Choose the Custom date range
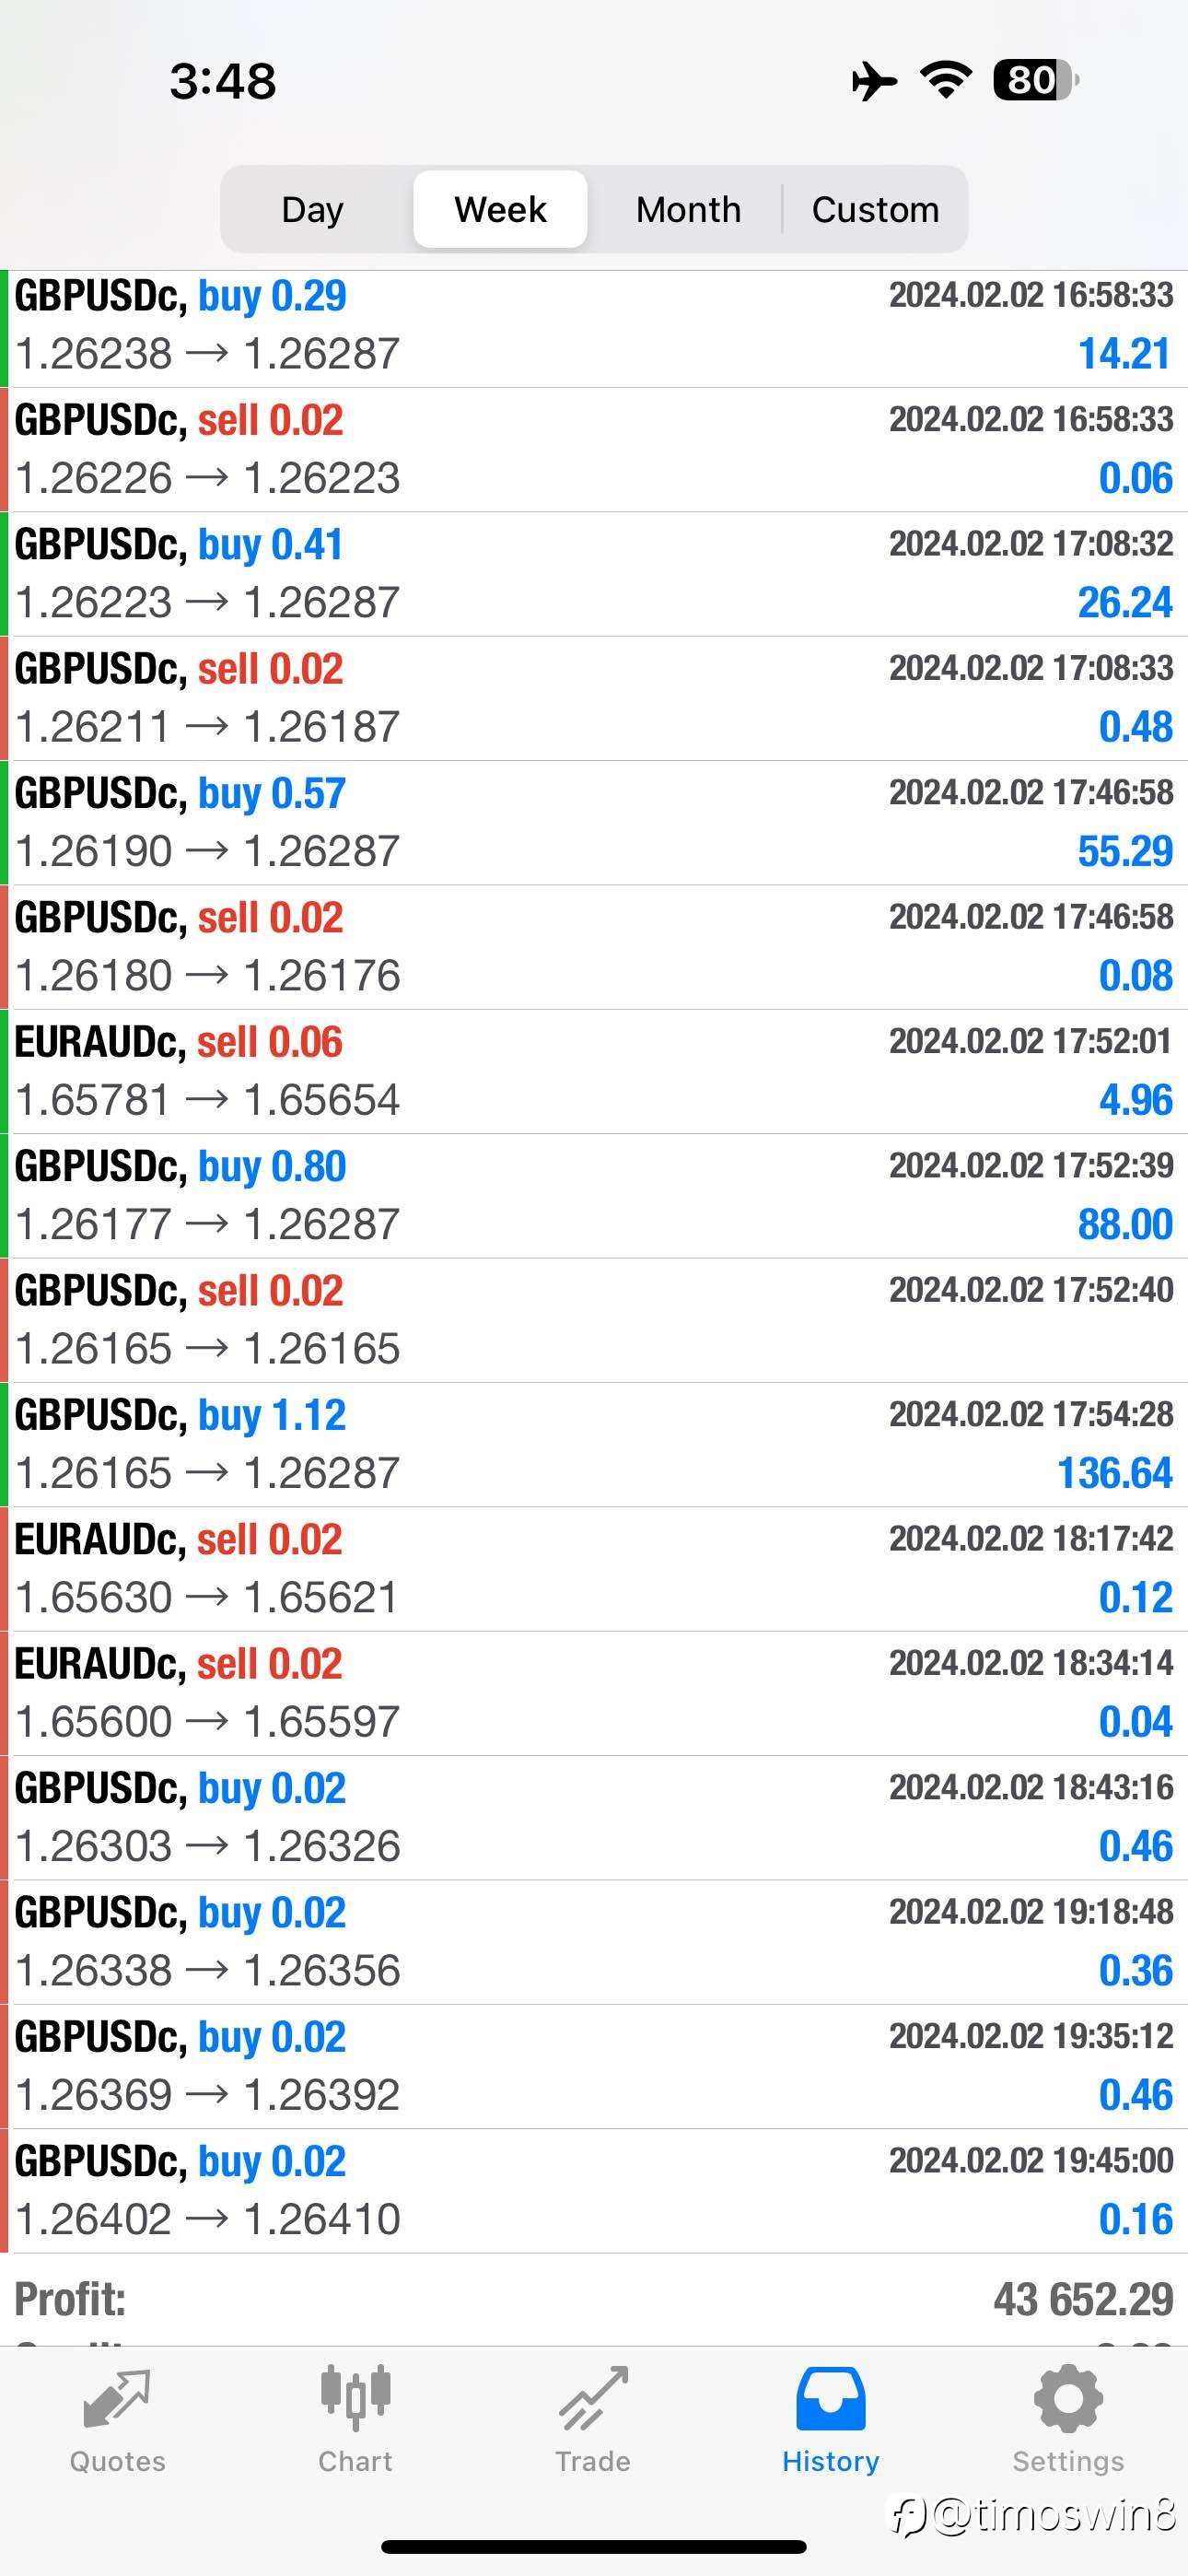 pyautogui.click(x=875, y=209)
